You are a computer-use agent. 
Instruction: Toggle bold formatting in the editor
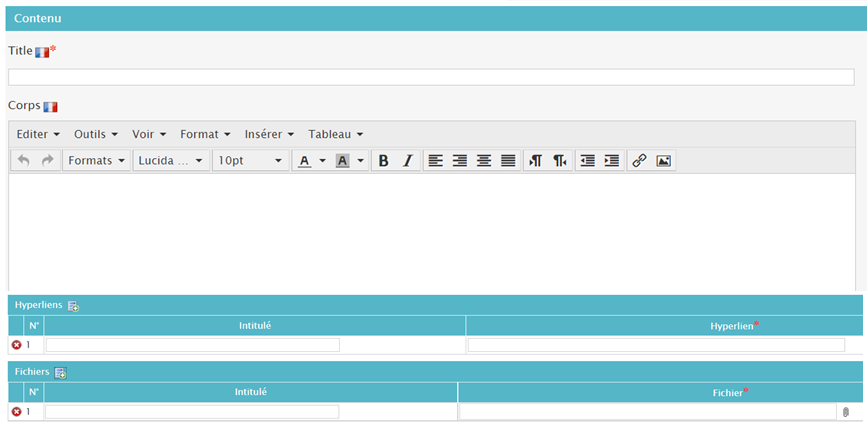(x=383, y=161)
